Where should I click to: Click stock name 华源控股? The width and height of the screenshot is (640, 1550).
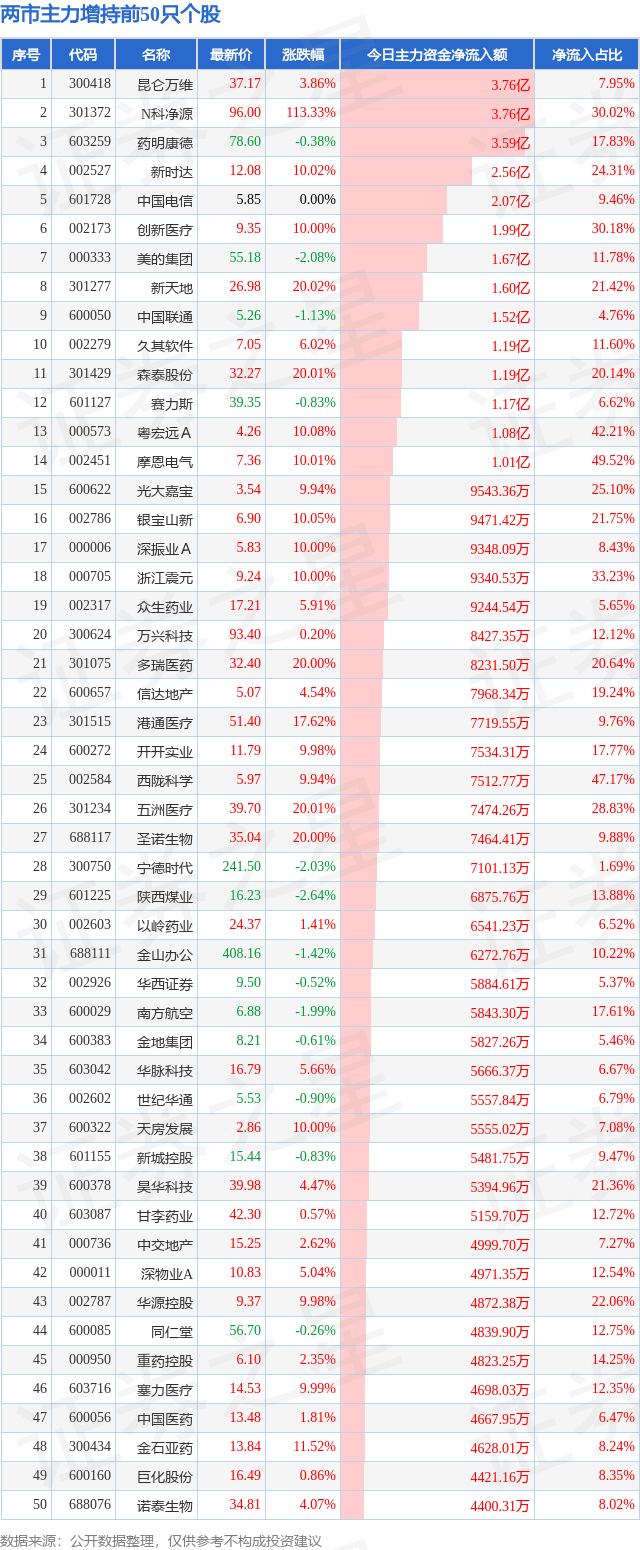(165, 1302)
